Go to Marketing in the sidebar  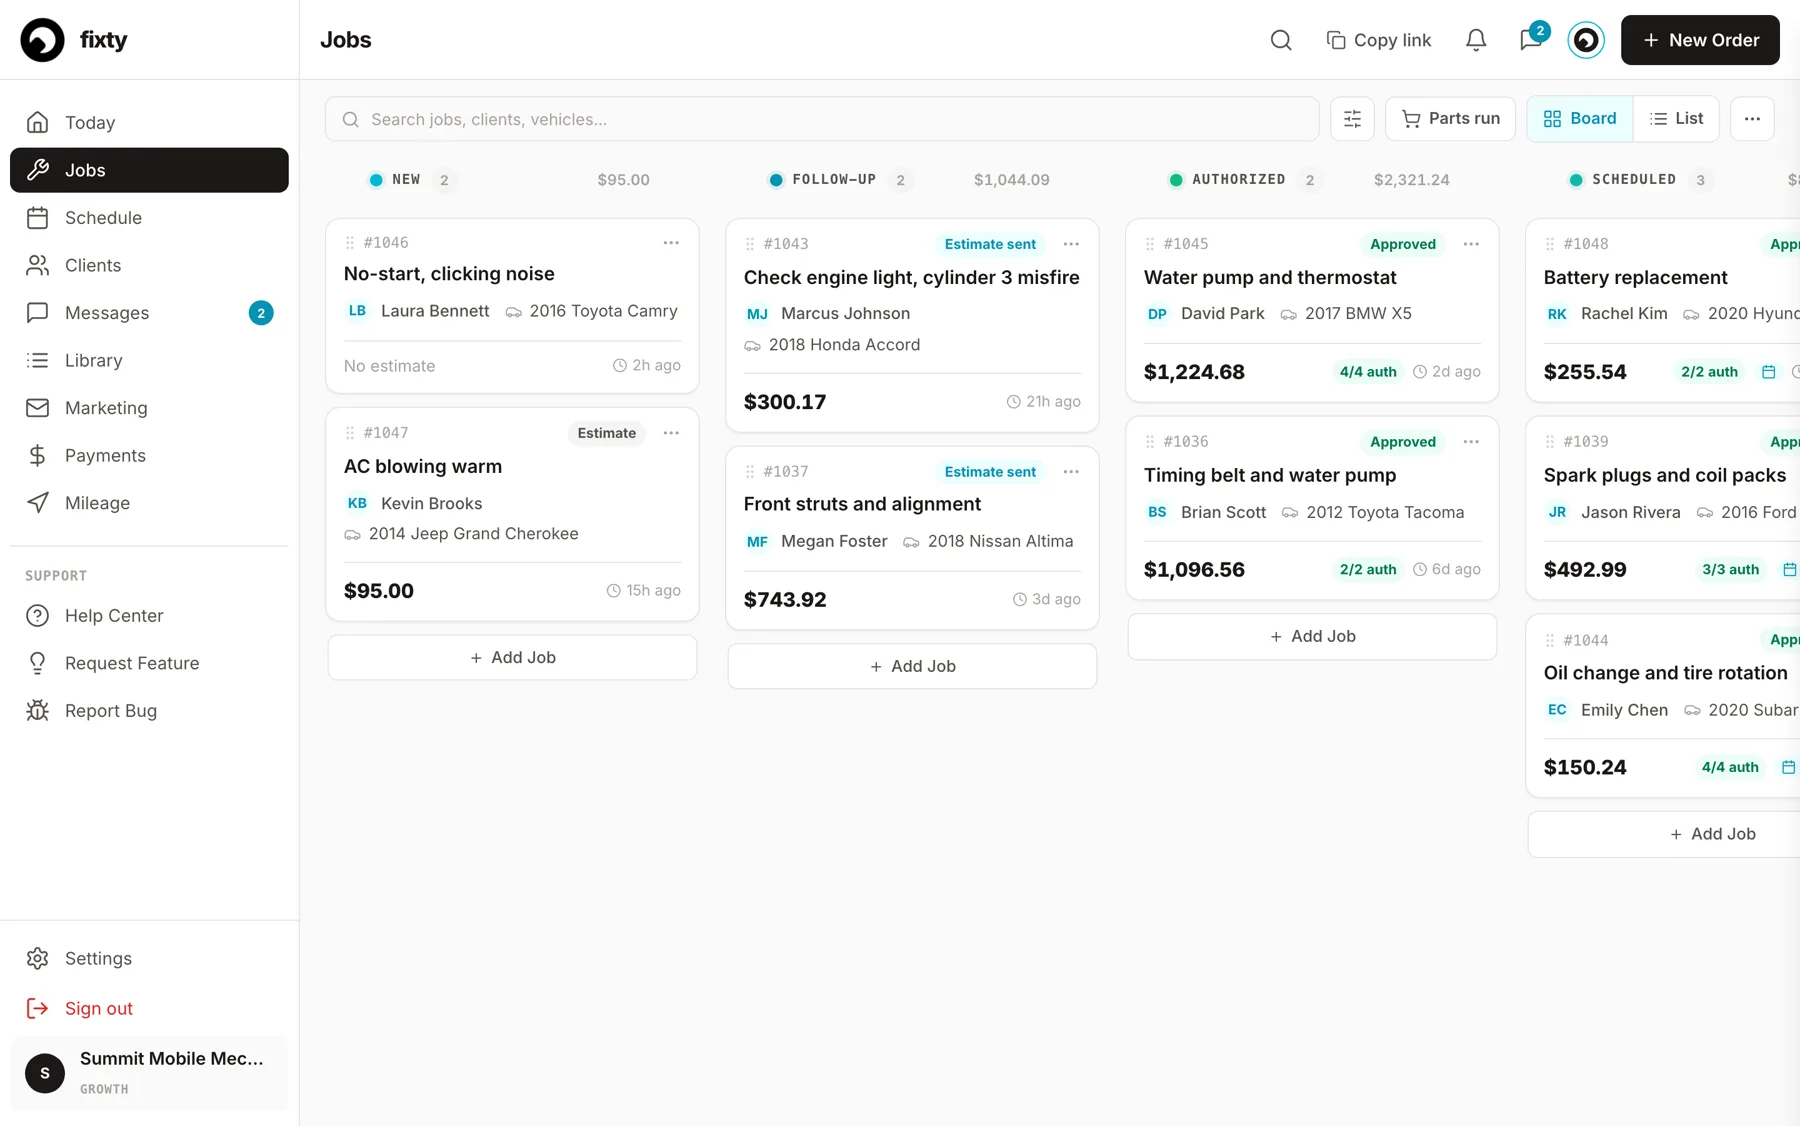[149, 408]
